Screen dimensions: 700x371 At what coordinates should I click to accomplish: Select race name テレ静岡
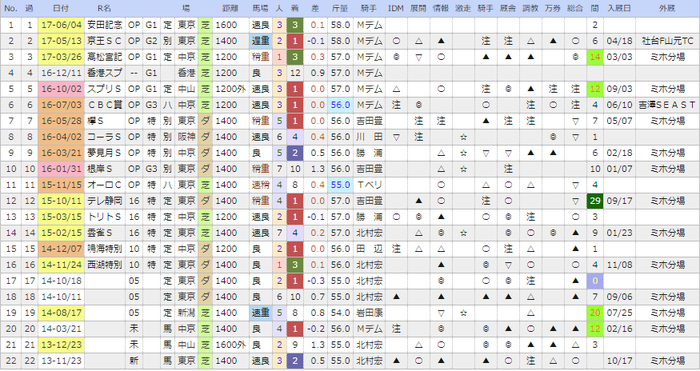click(105, 201)
